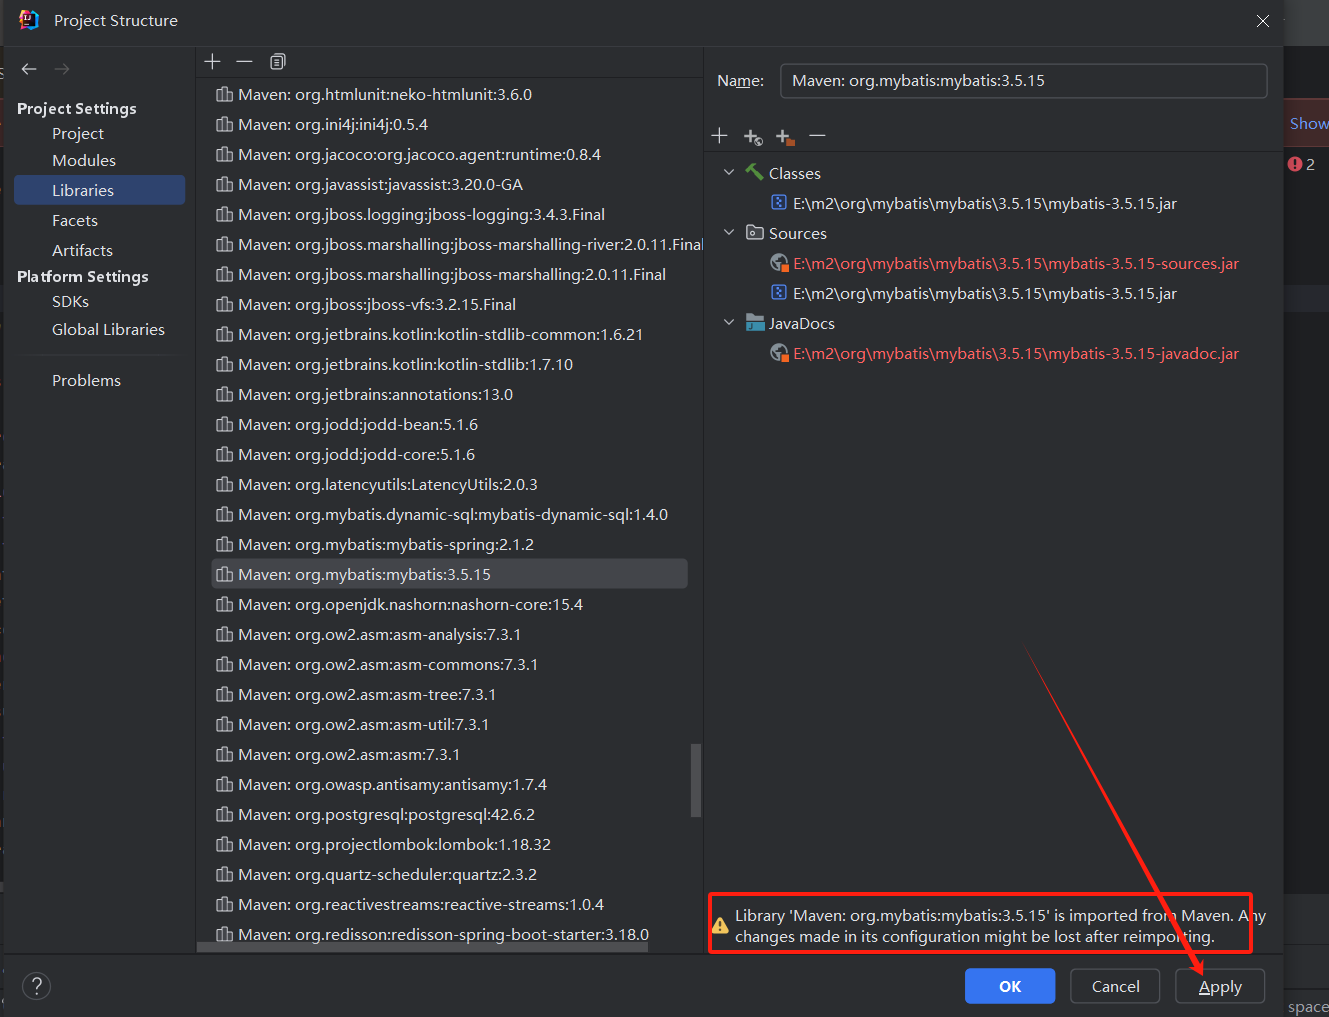1329x1017 pixels.
Task: Add library root with plus icon
Action: [719, 135]
